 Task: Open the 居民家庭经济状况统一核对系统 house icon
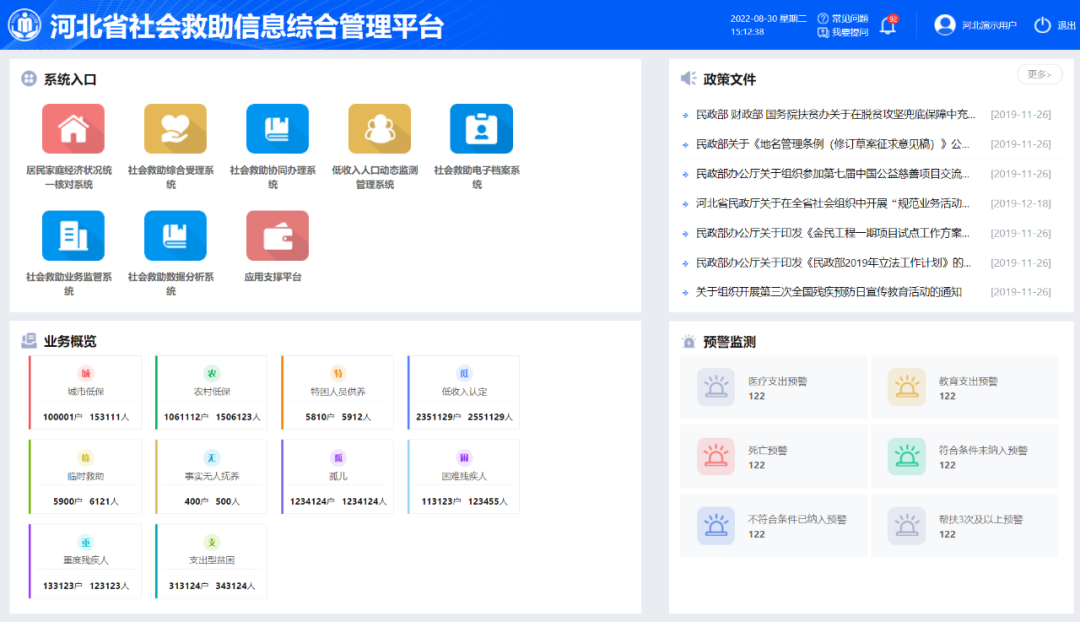coord(73,129)
